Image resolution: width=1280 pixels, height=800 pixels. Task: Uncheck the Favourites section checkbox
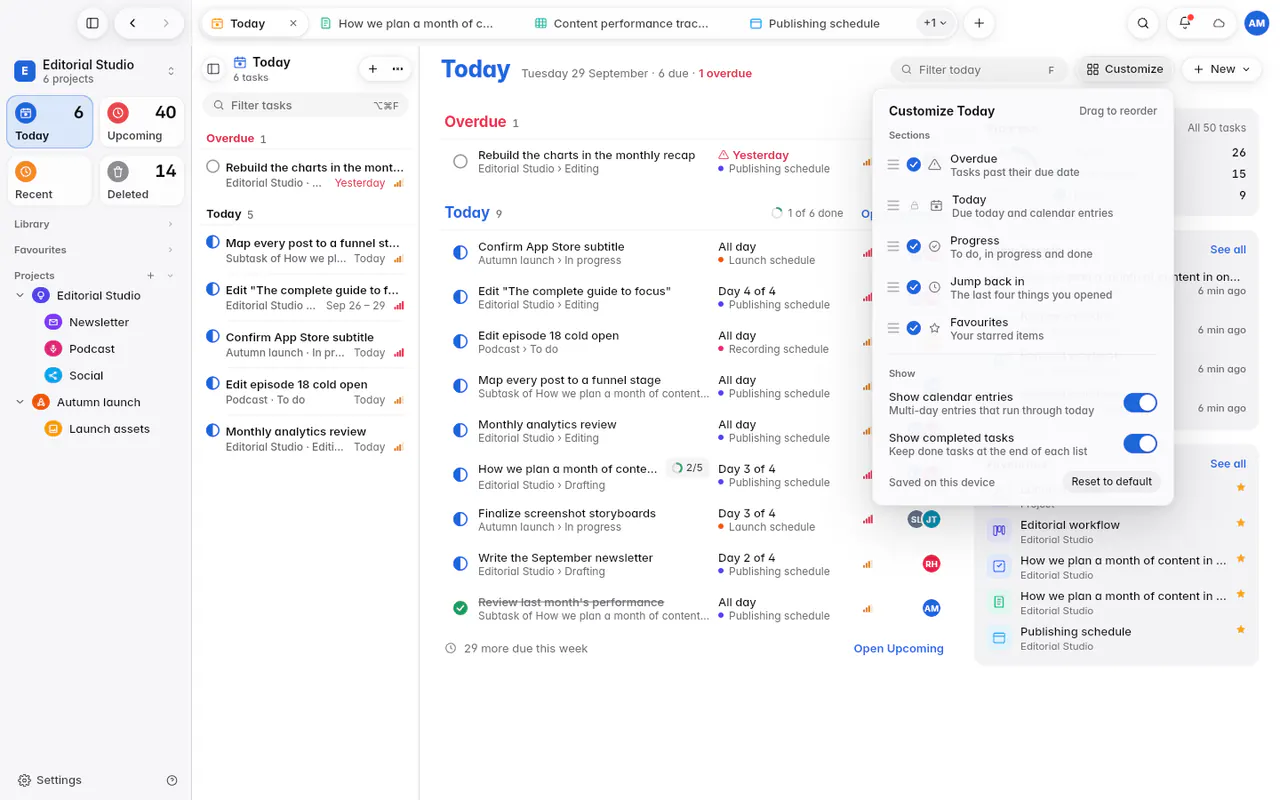click(914, 328)
